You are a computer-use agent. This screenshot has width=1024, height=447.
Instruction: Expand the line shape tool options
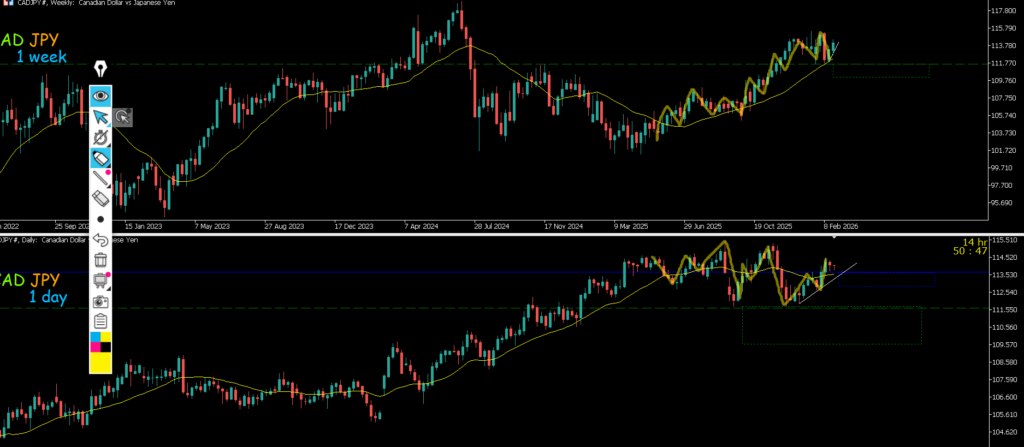pyautogui.click(x=101, y=178)
